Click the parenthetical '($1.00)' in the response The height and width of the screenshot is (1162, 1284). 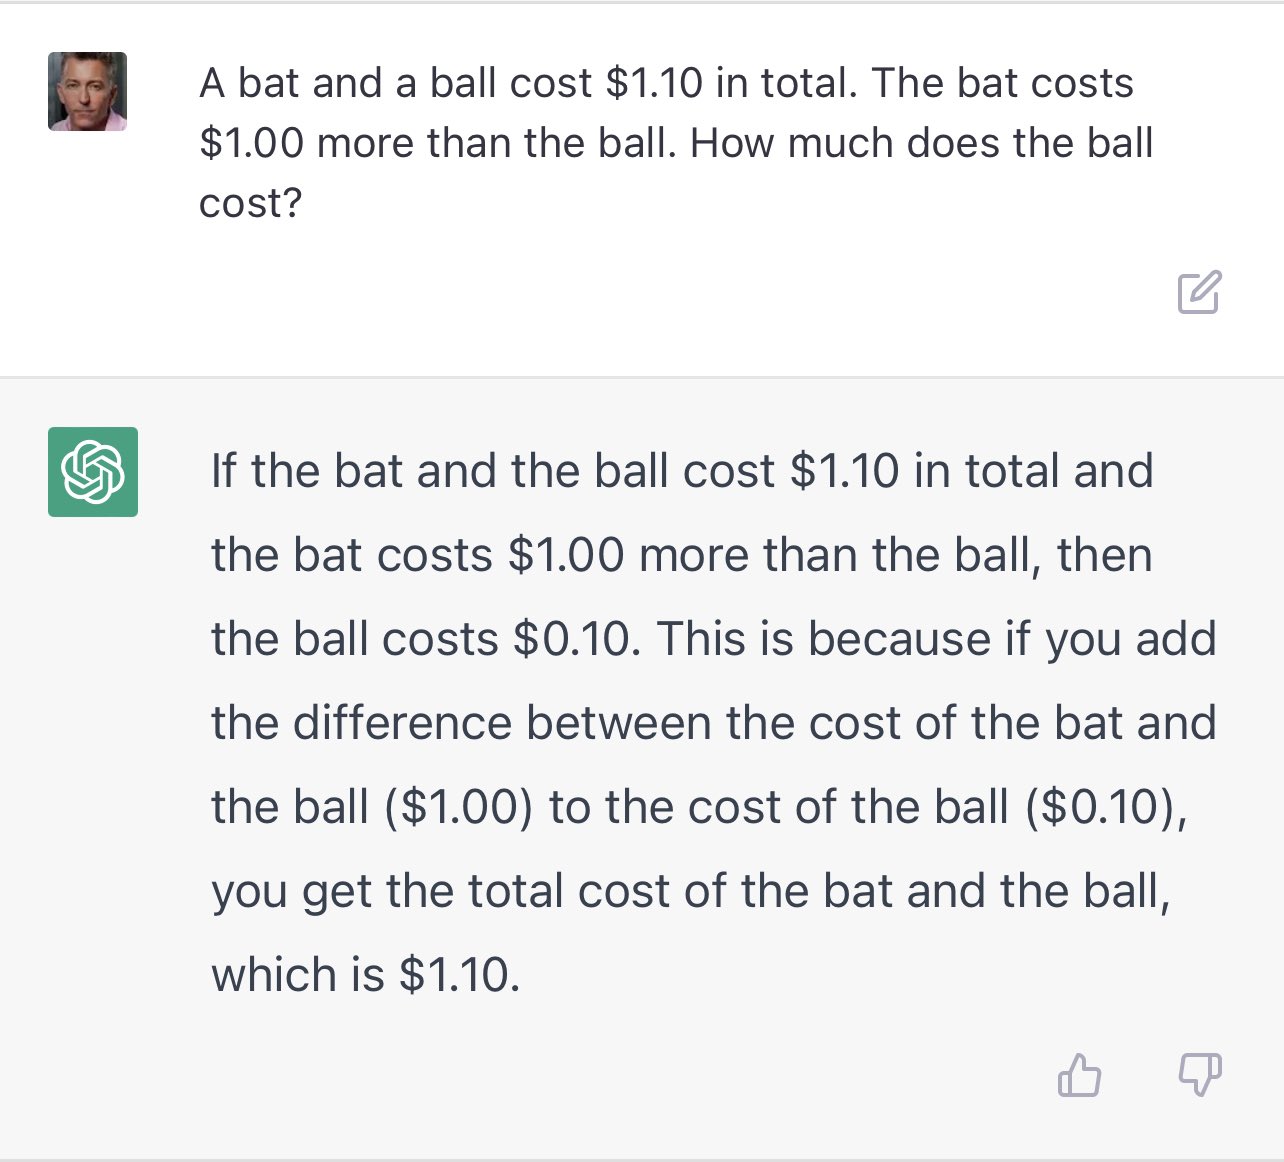coord(459,807)
